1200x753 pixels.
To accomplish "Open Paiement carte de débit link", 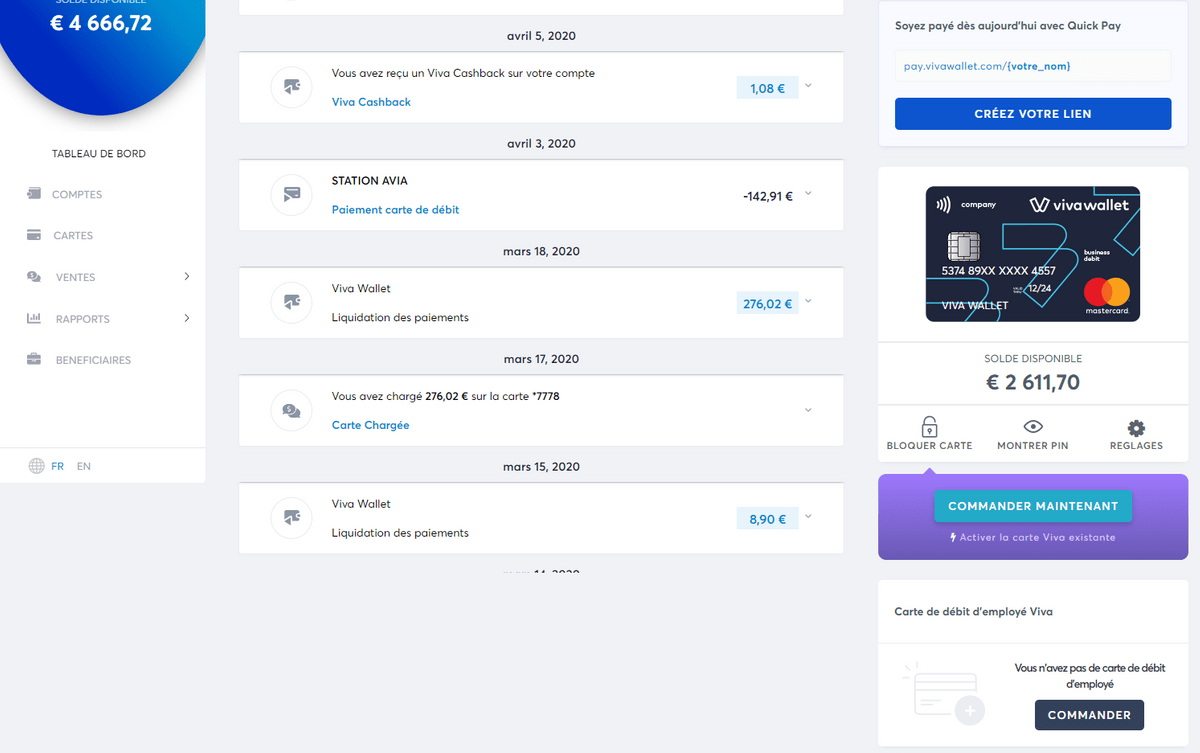I will click(x=396, y=210).
